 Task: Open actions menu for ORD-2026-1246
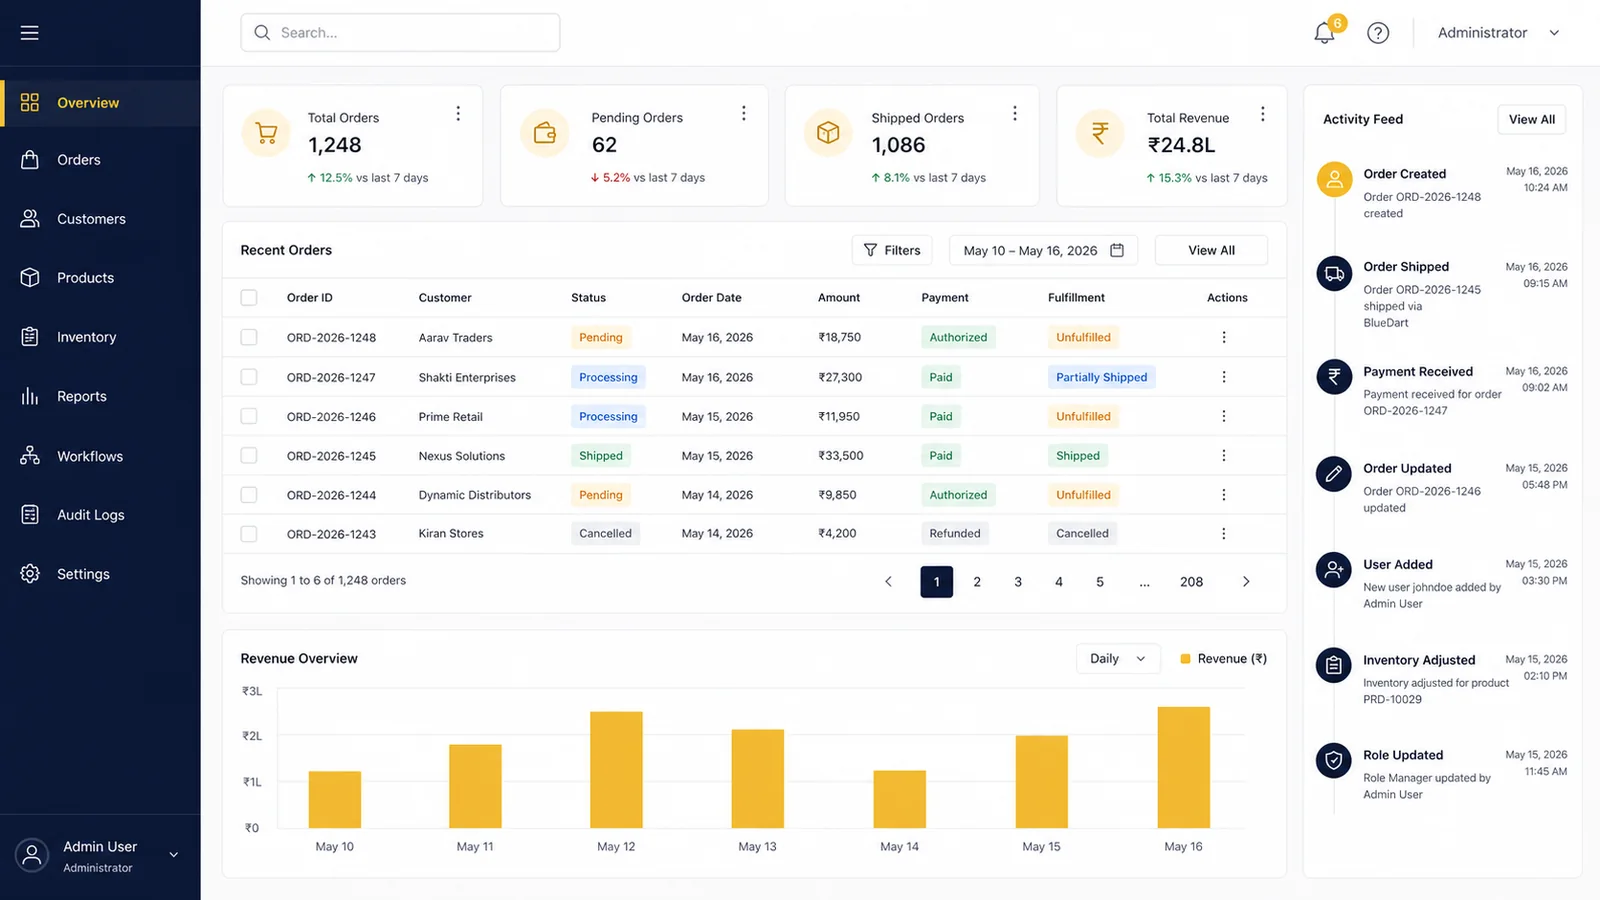pyautogui.click(x=1224, y=416)
